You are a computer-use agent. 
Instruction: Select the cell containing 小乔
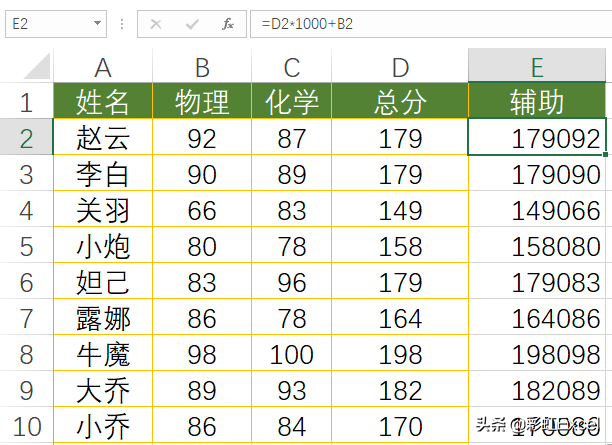103,425
